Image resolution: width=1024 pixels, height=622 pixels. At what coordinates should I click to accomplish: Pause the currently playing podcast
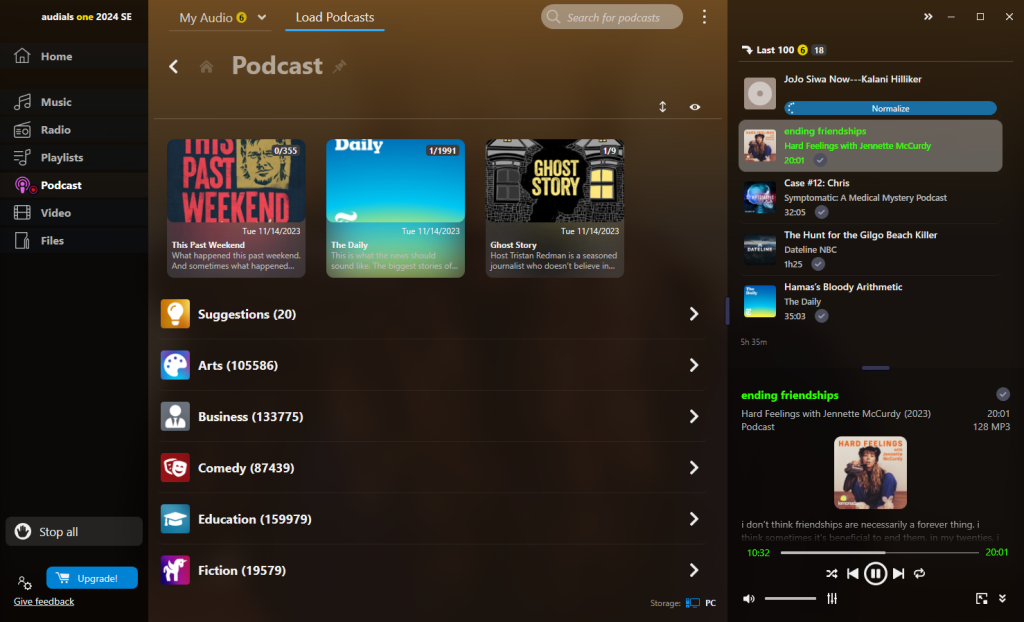(875, 574)
